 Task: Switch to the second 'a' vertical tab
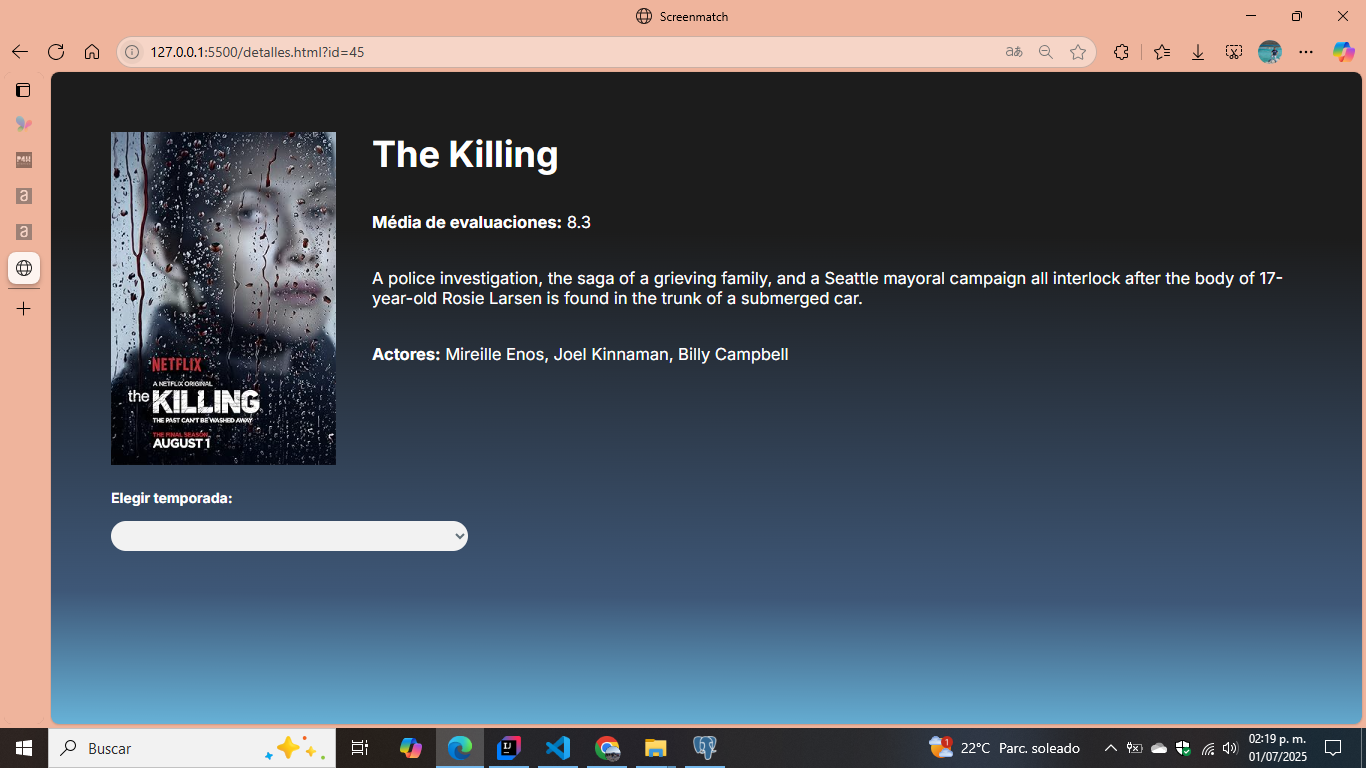23,232
